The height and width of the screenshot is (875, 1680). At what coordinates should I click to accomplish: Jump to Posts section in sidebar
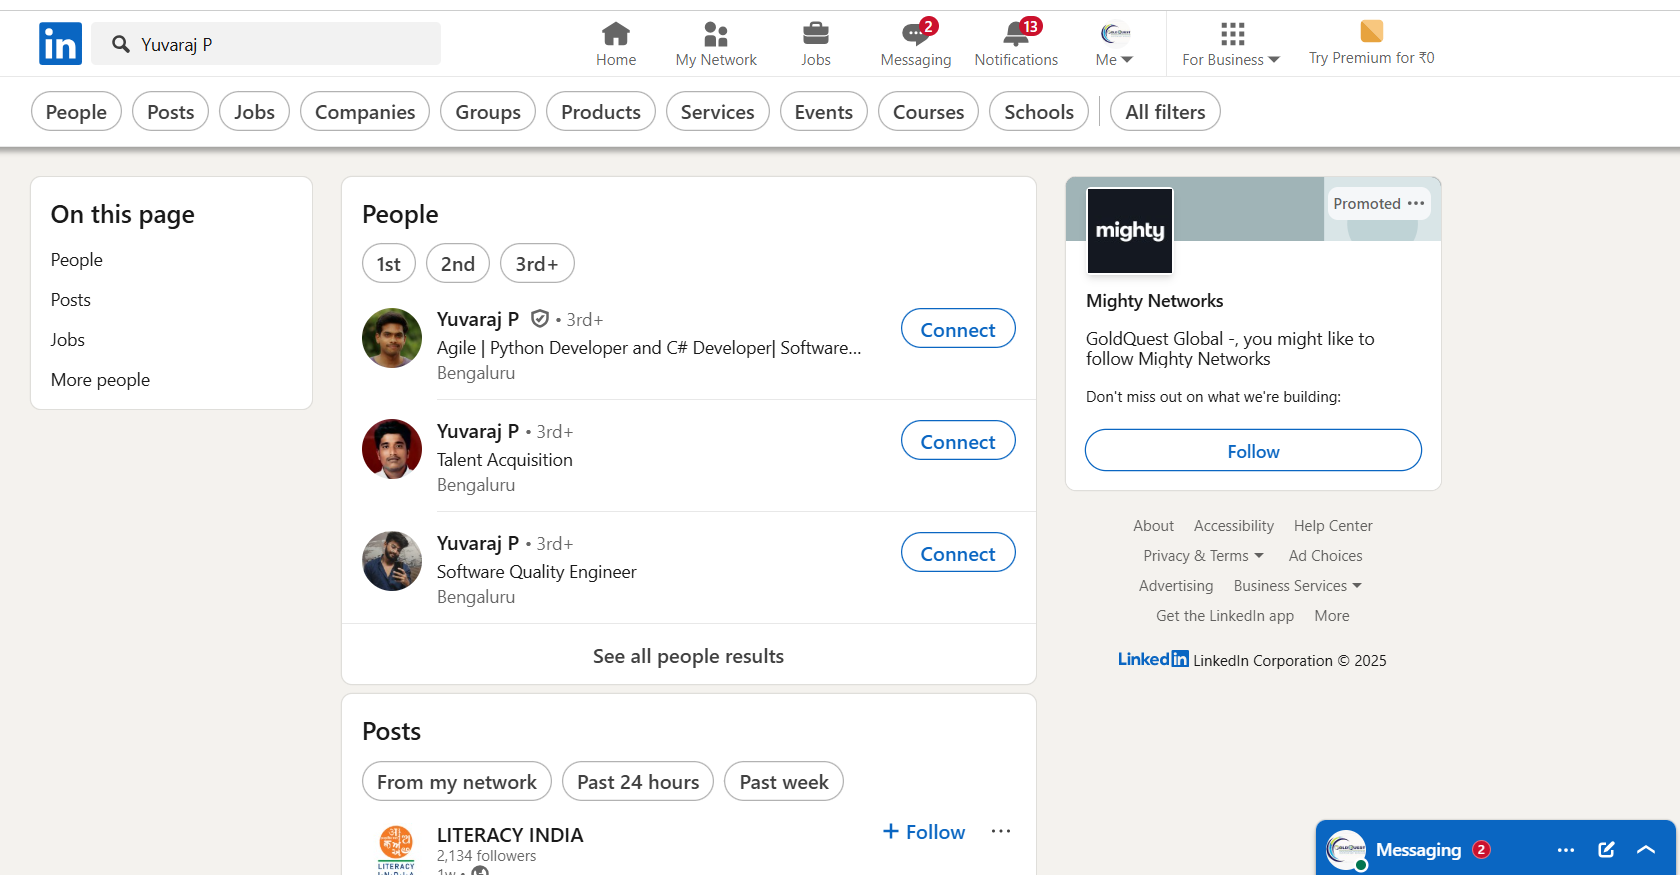[x=71, y=300]
